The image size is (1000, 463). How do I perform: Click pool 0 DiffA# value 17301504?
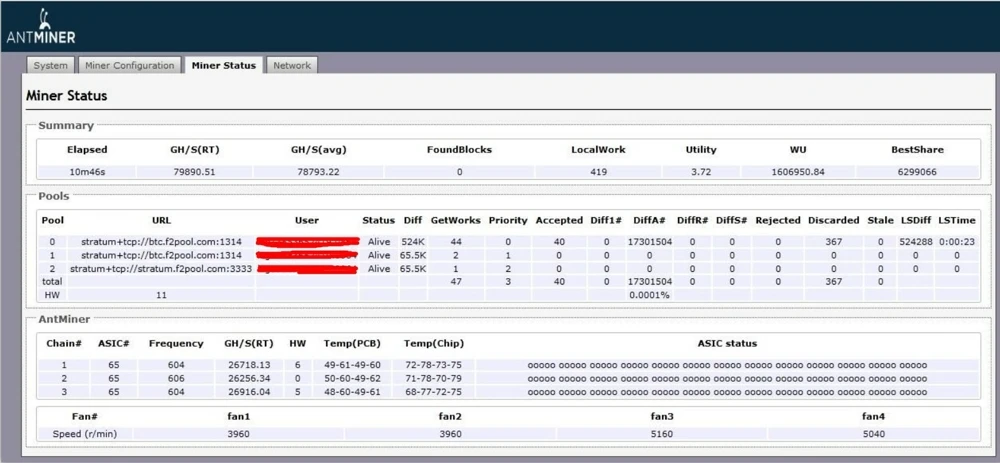click(649, 242)
